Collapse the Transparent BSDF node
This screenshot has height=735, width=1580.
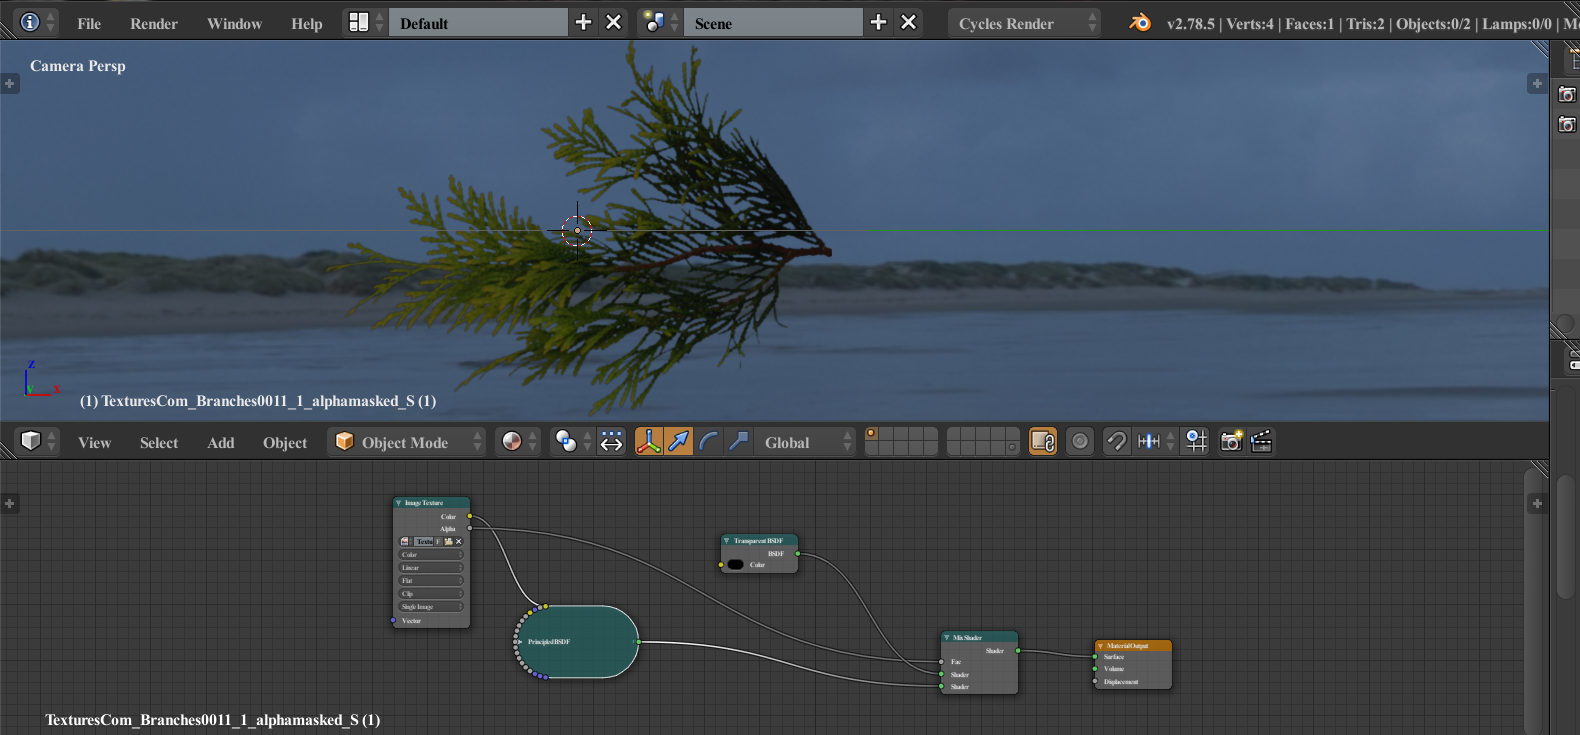click(727, 540)
